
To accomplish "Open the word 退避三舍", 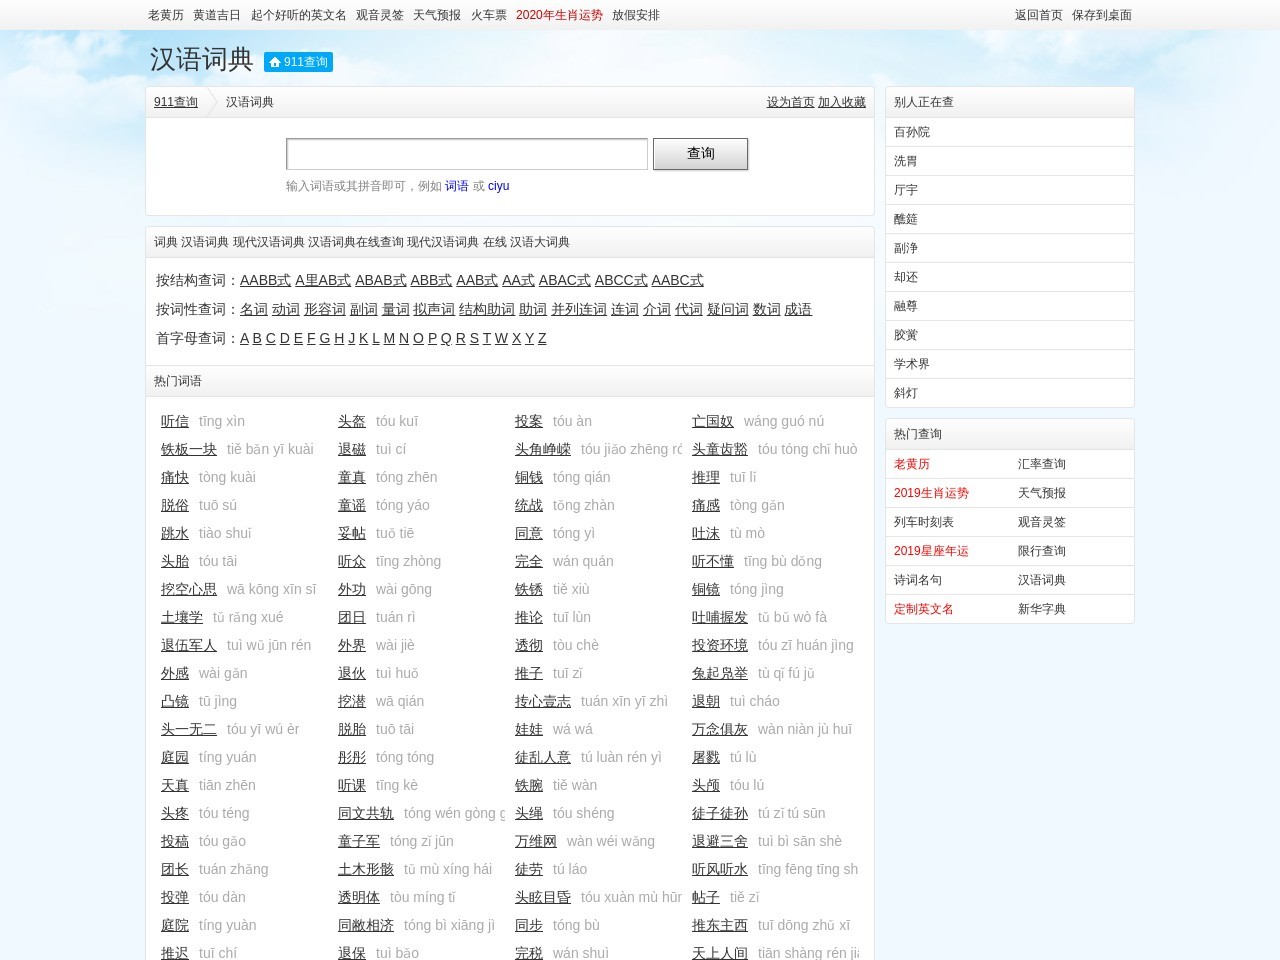I will point(720,841).
